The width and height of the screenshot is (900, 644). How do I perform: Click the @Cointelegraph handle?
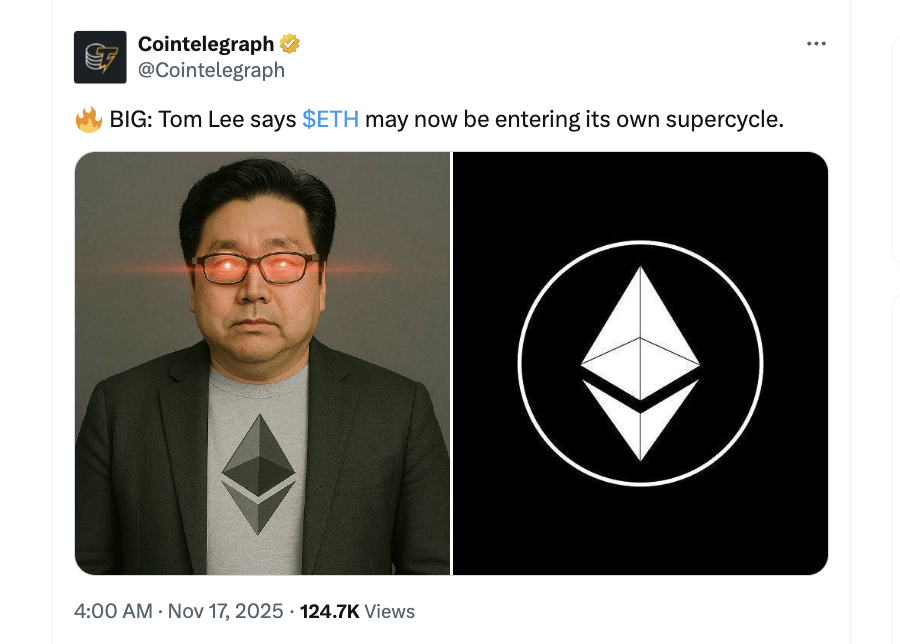211,70
